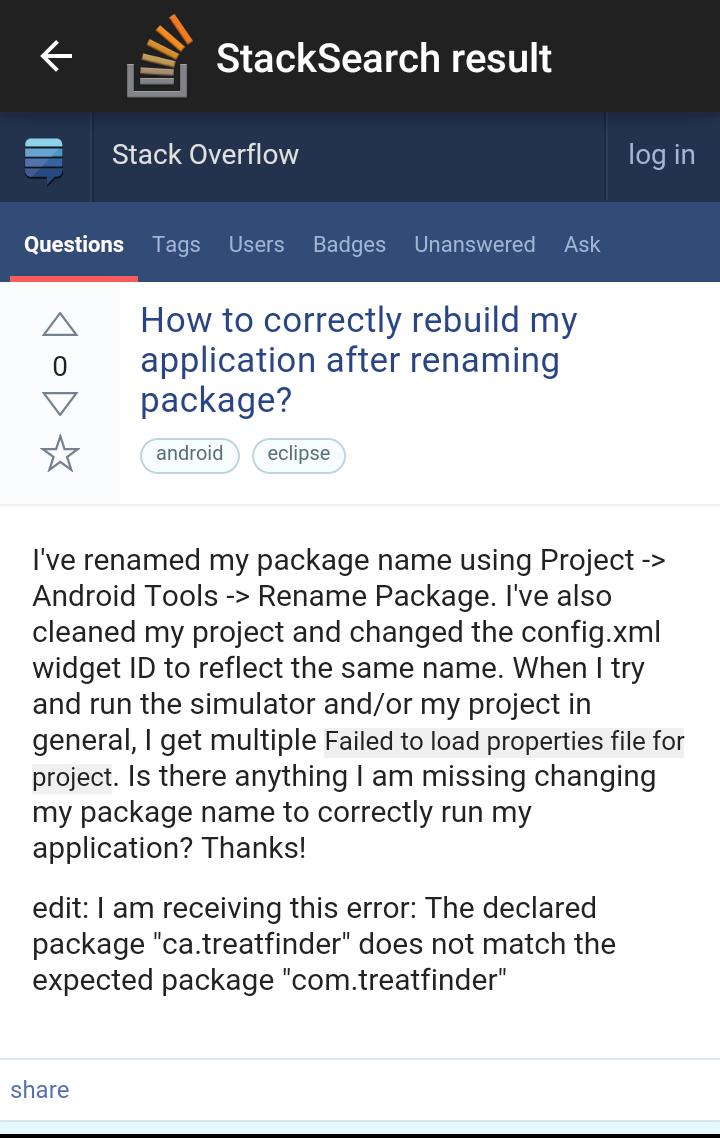Tap the highlighted error text in the question
The image size is (720, 1138).
click(x=500, y=742)
